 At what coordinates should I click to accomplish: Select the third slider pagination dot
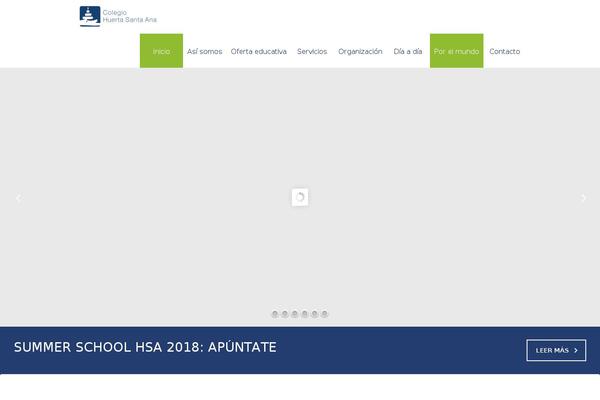[x=295, y=314]
